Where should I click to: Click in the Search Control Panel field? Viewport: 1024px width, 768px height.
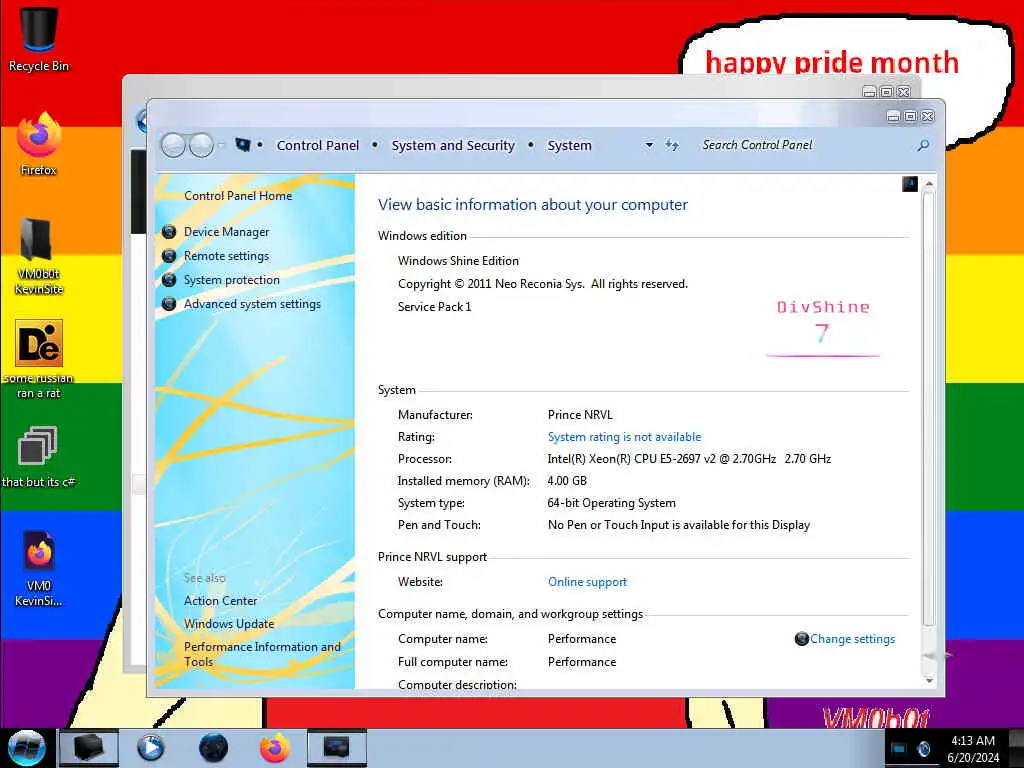[x=807, y=145]
